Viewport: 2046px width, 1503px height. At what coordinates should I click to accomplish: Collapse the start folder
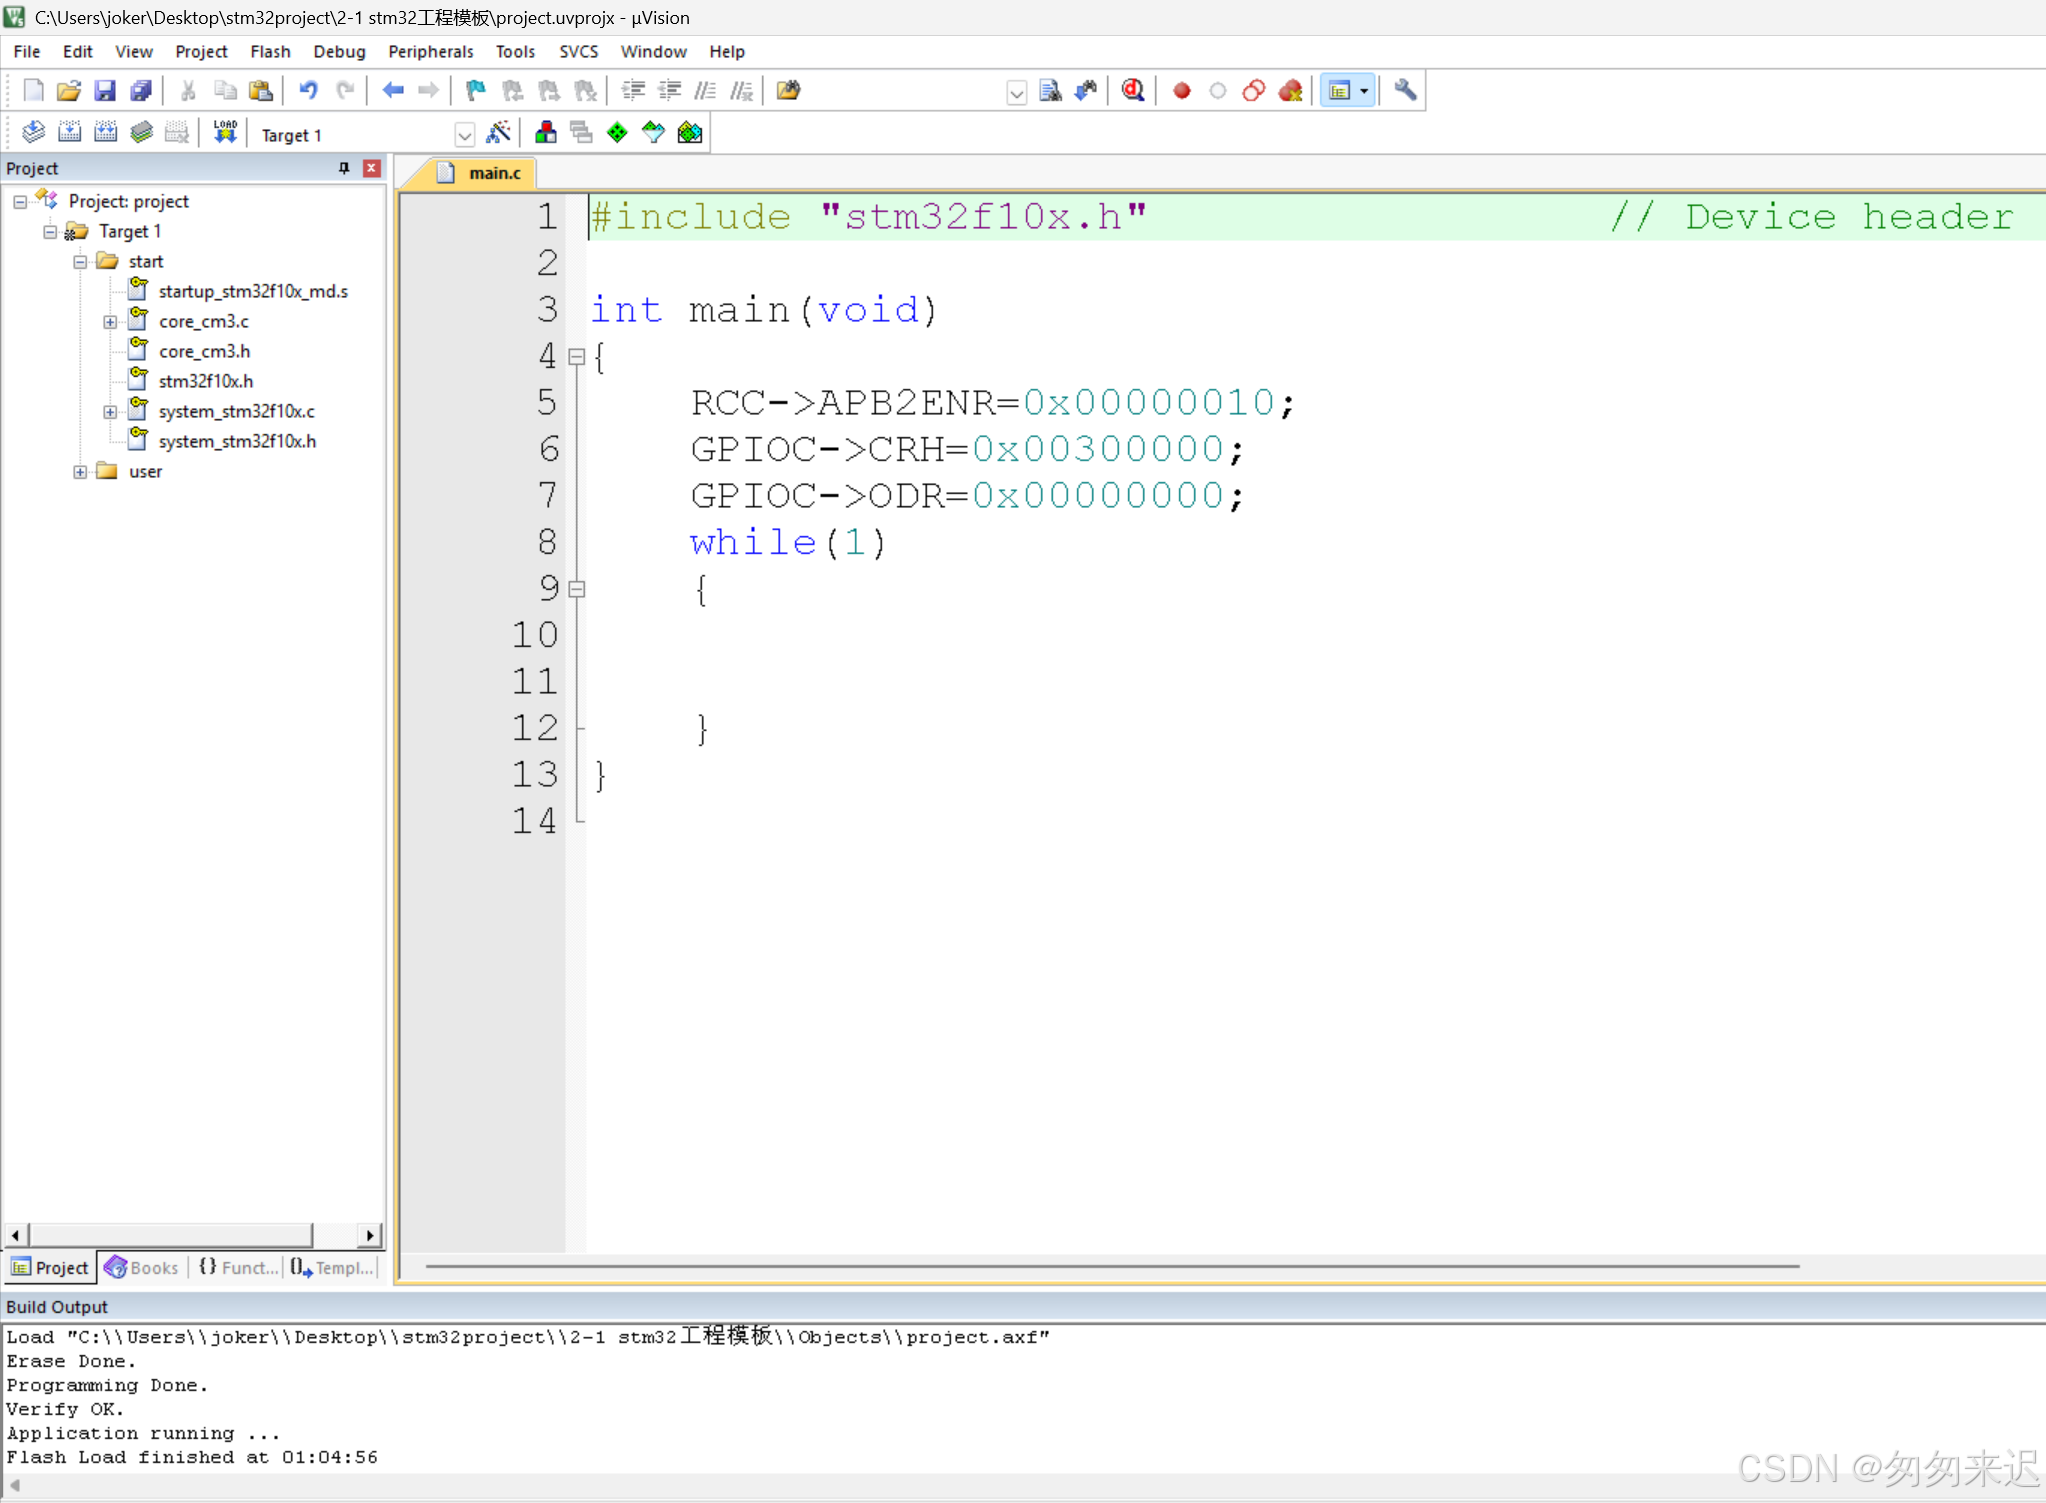pyautogui.click(x=81, y=261)
